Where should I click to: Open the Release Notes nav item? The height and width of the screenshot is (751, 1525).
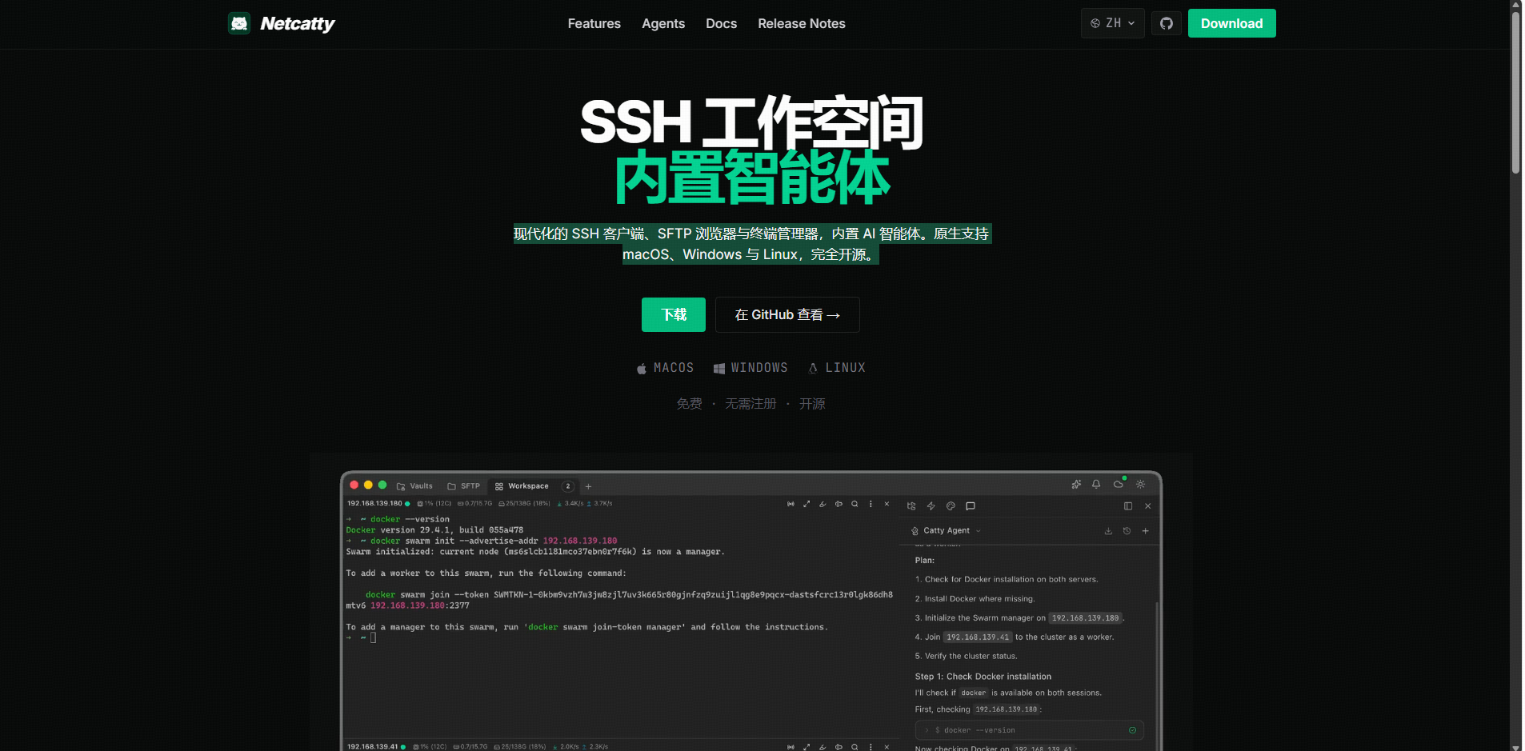tap(801, 23)
